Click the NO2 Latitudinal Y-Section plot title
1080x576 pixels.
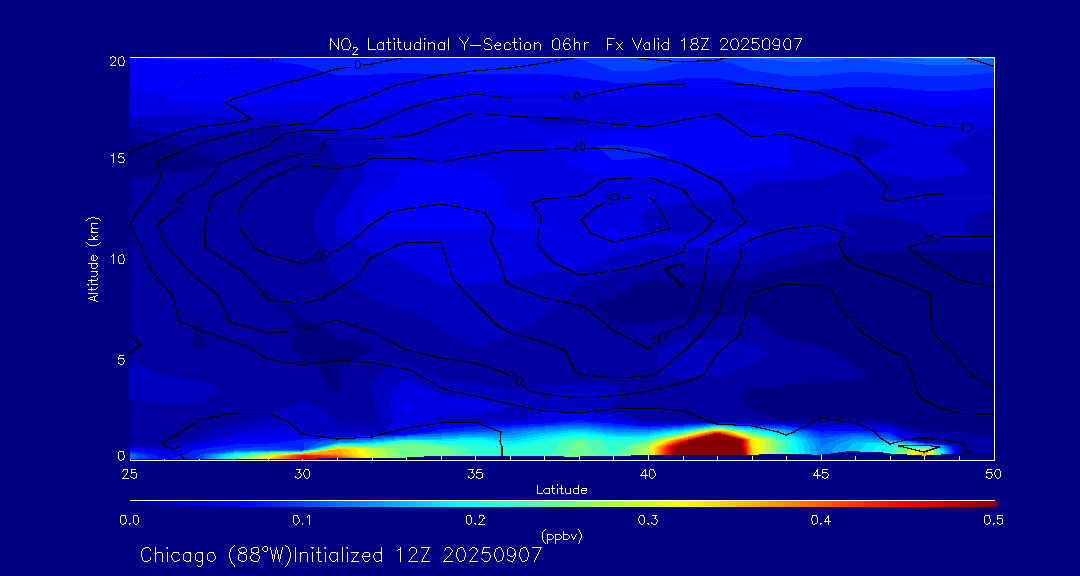click(565, 44)
